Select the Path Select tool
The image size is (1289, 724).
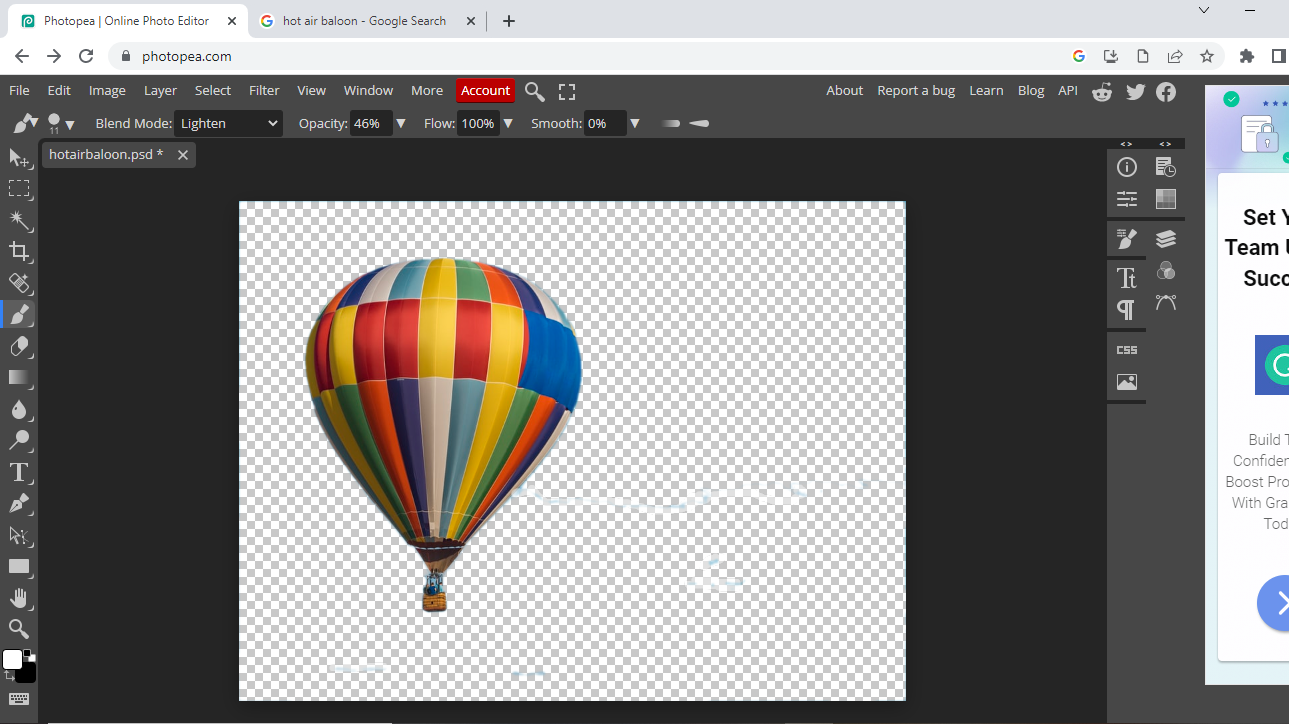click(19, 535)
